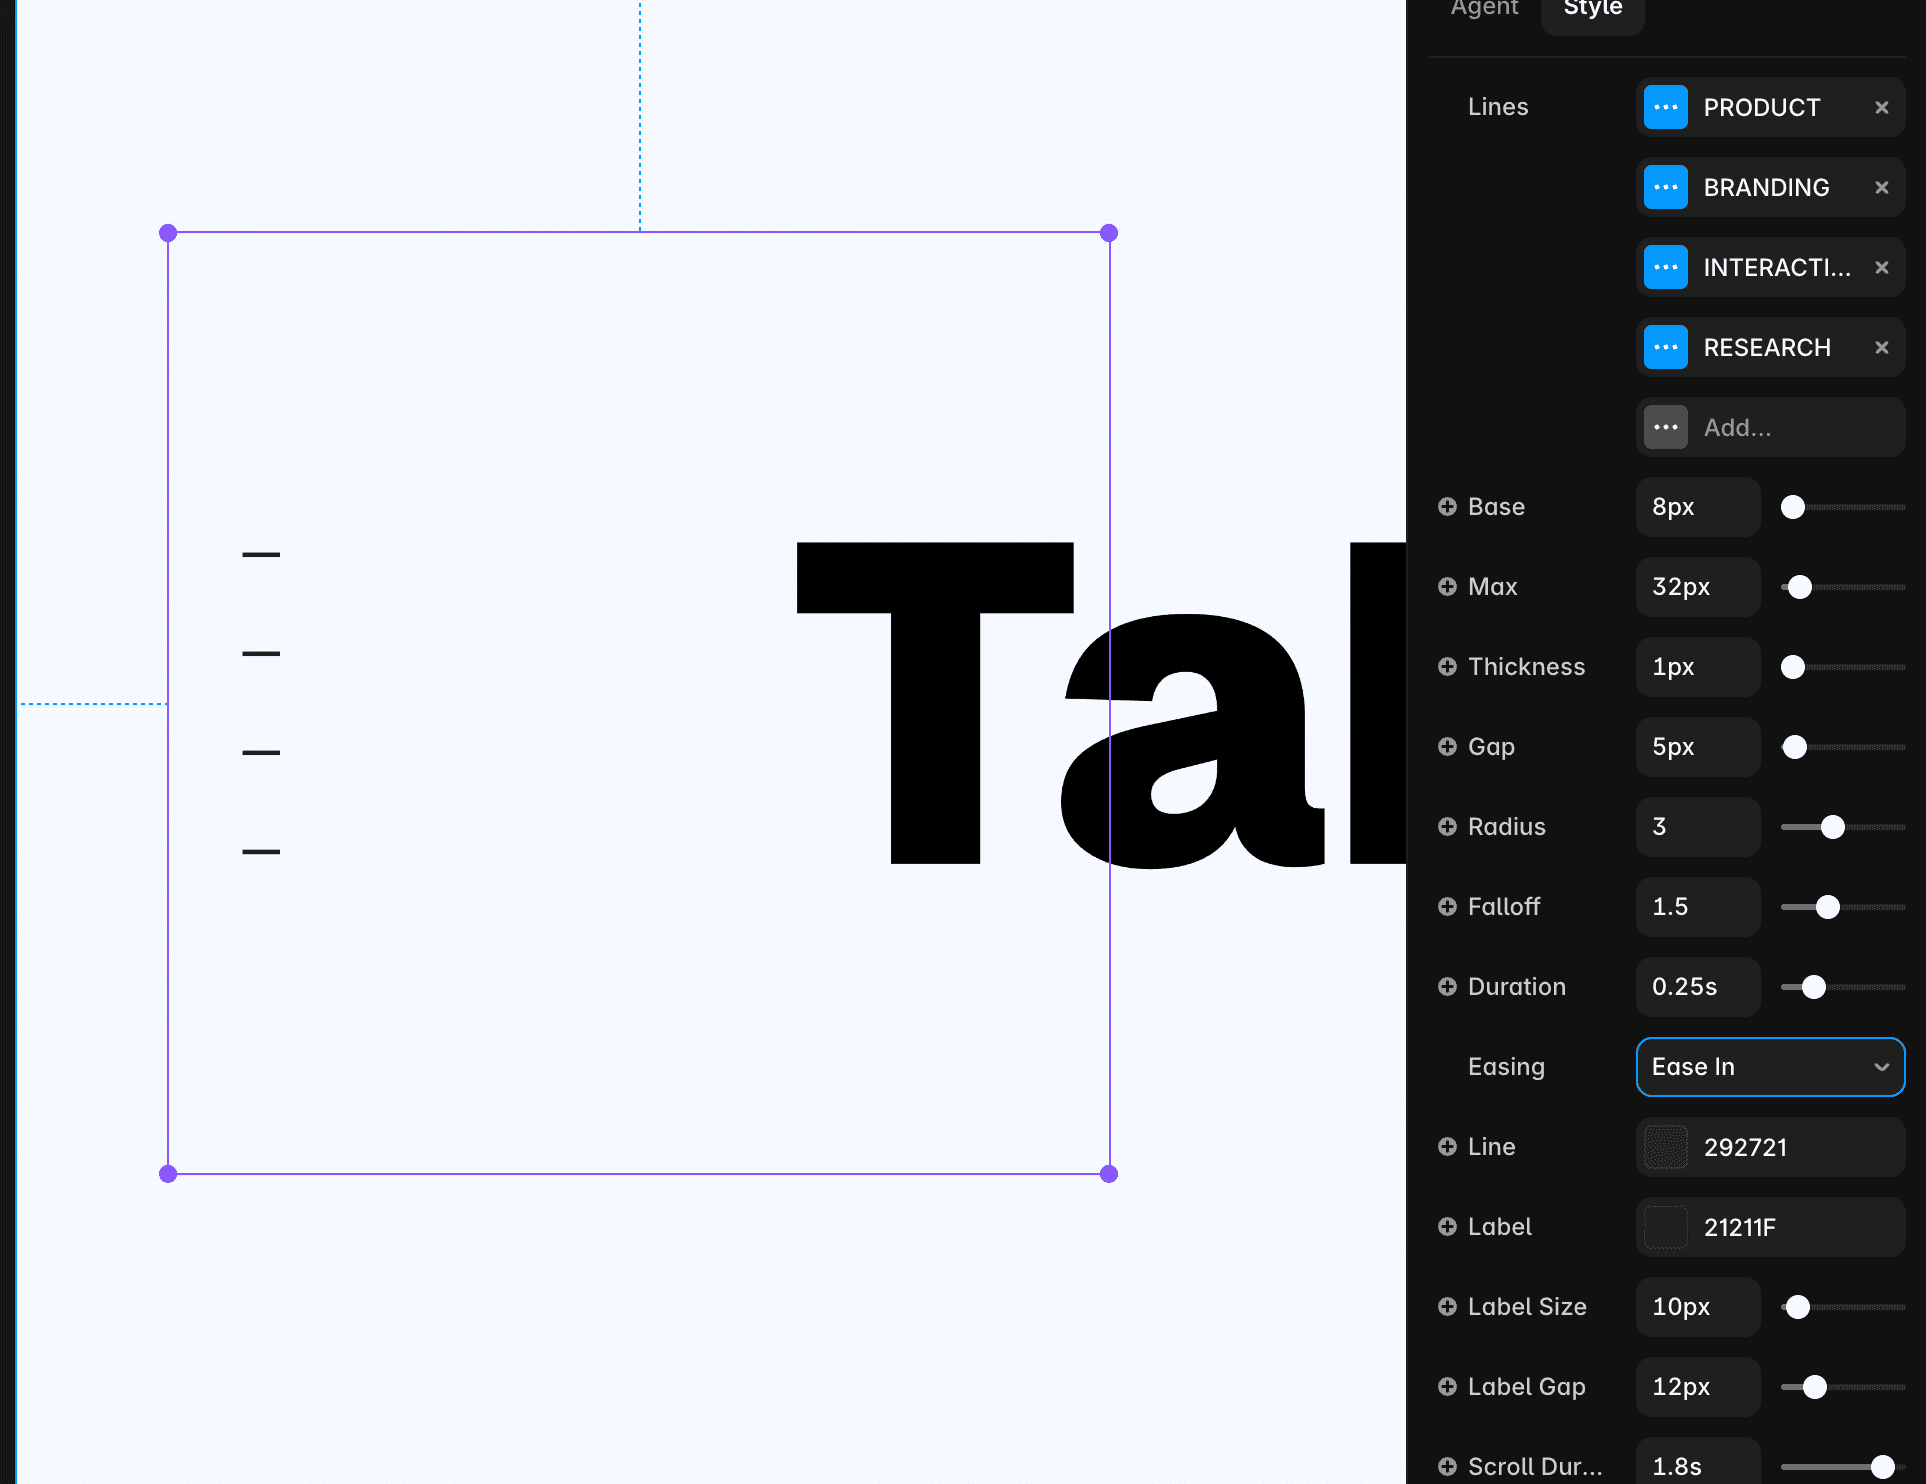Switch to the Style tab
Screen dimensions: 1926x1484
[x=1592, y=10]
